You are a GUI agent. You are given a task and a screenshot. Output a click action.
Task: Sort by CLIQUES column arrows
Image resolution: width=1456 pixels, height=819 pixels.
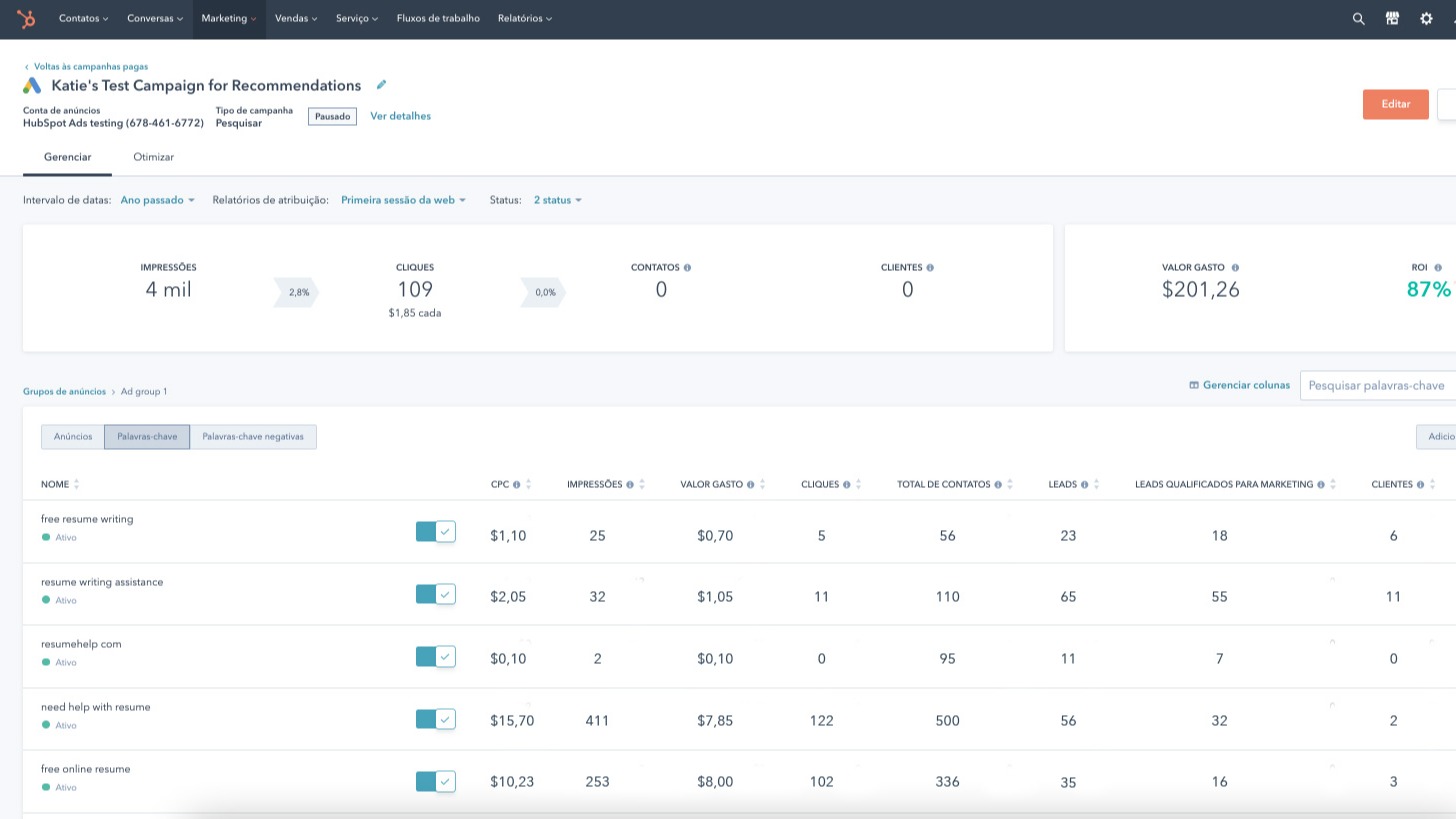click(x=858, y=484)
